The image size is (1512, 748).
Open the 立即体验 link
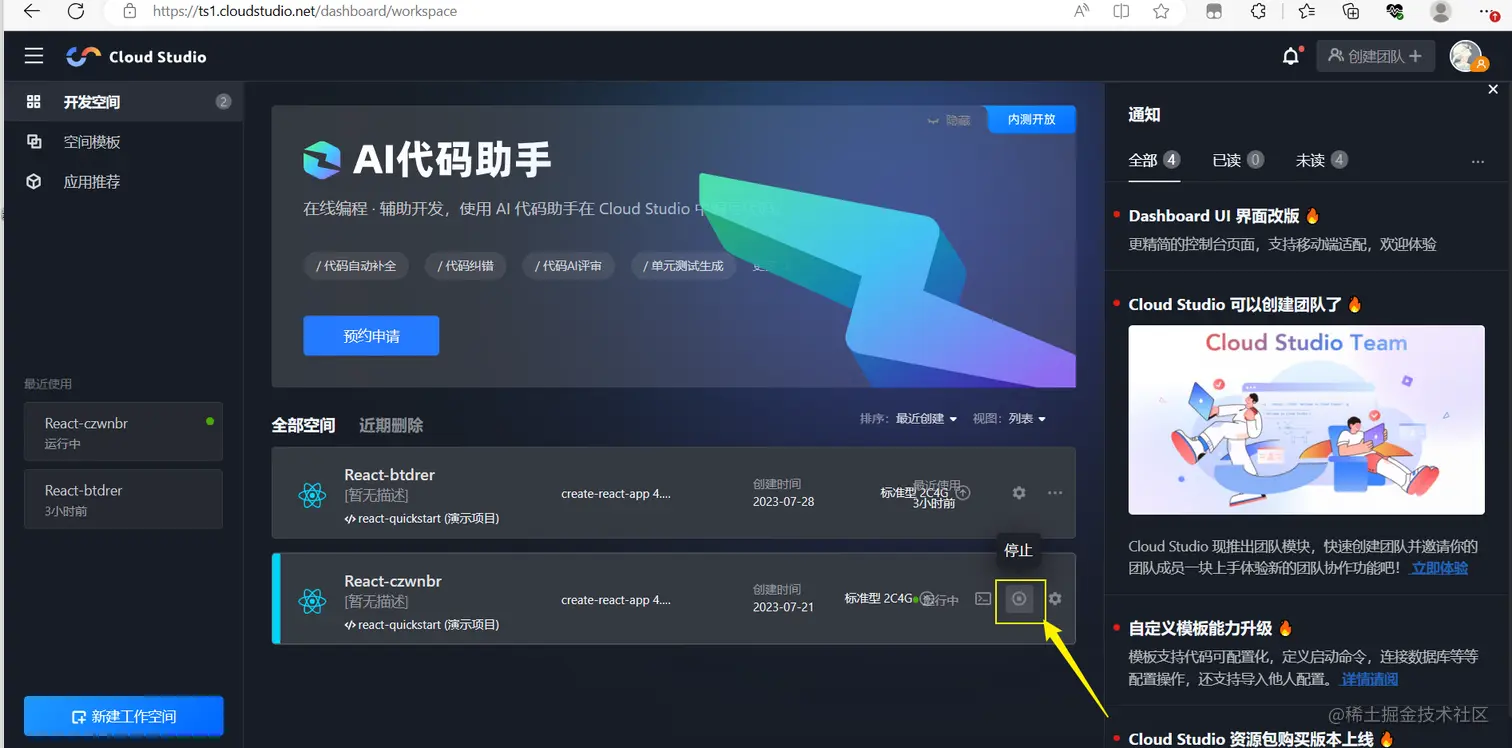coord(1439,568)
